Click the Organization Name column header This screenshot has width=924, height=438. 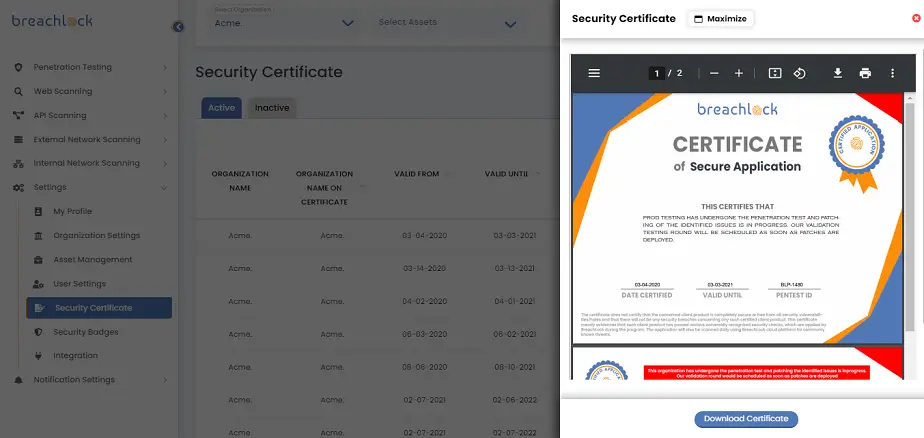tap(240, 181)
